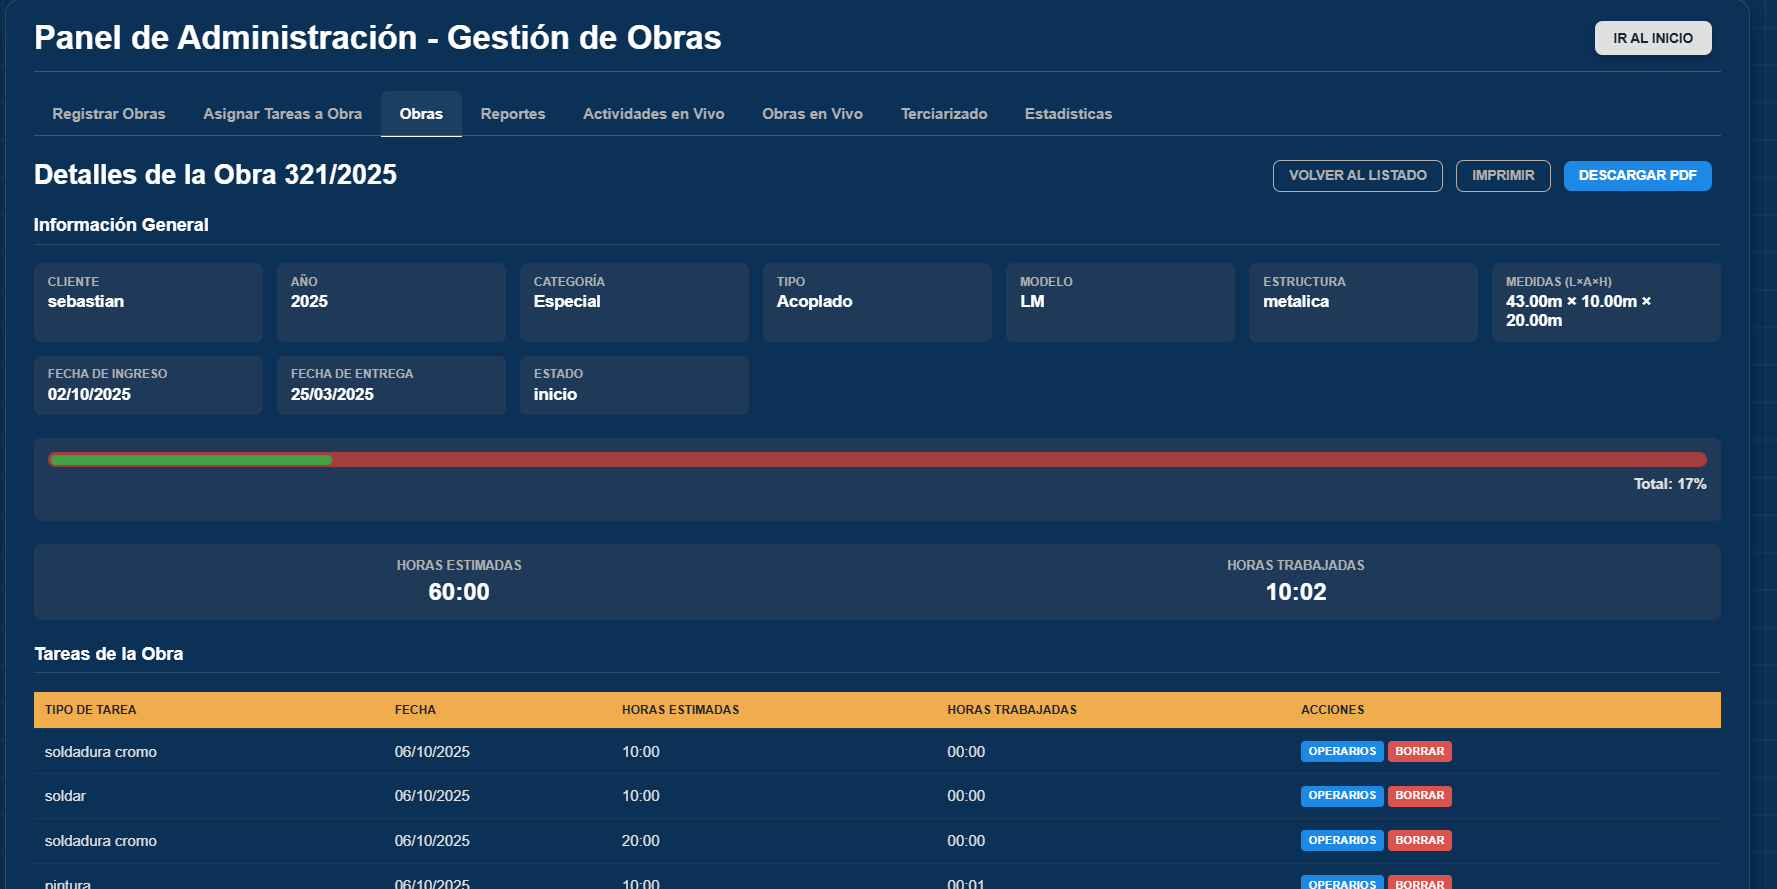This screenshot has height=889, width=1777.
Task: Open the Reportes tab
Action: [512, 114]
